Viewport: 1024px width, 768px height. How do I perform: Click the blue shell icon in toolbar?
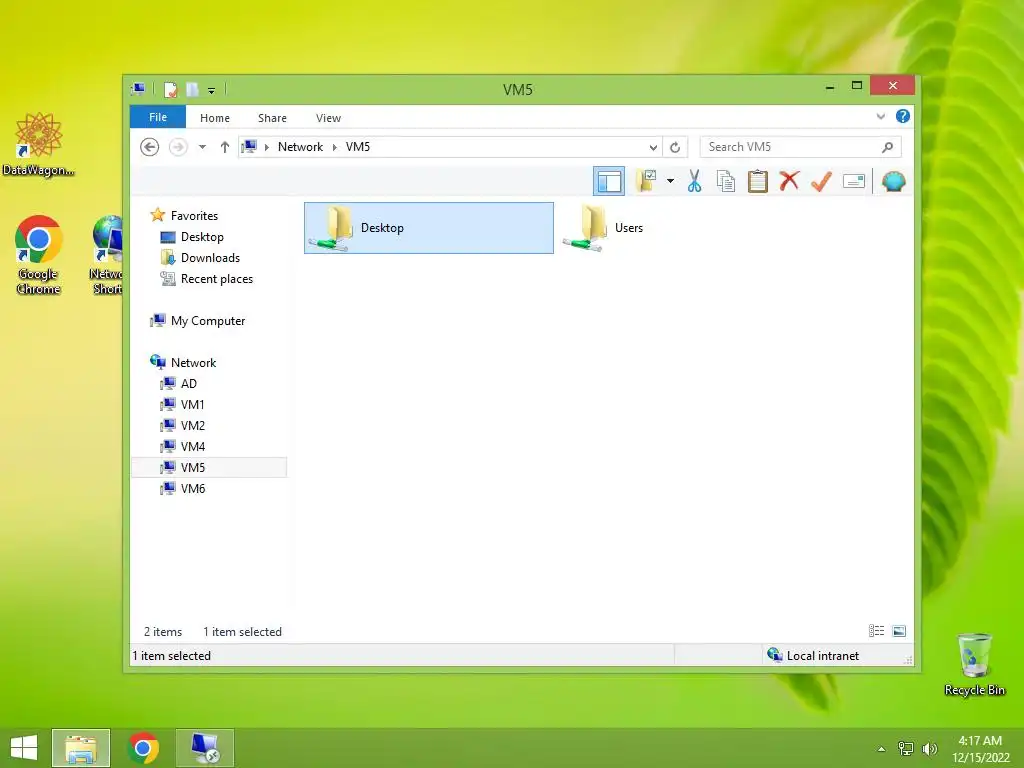click(893, 181)
